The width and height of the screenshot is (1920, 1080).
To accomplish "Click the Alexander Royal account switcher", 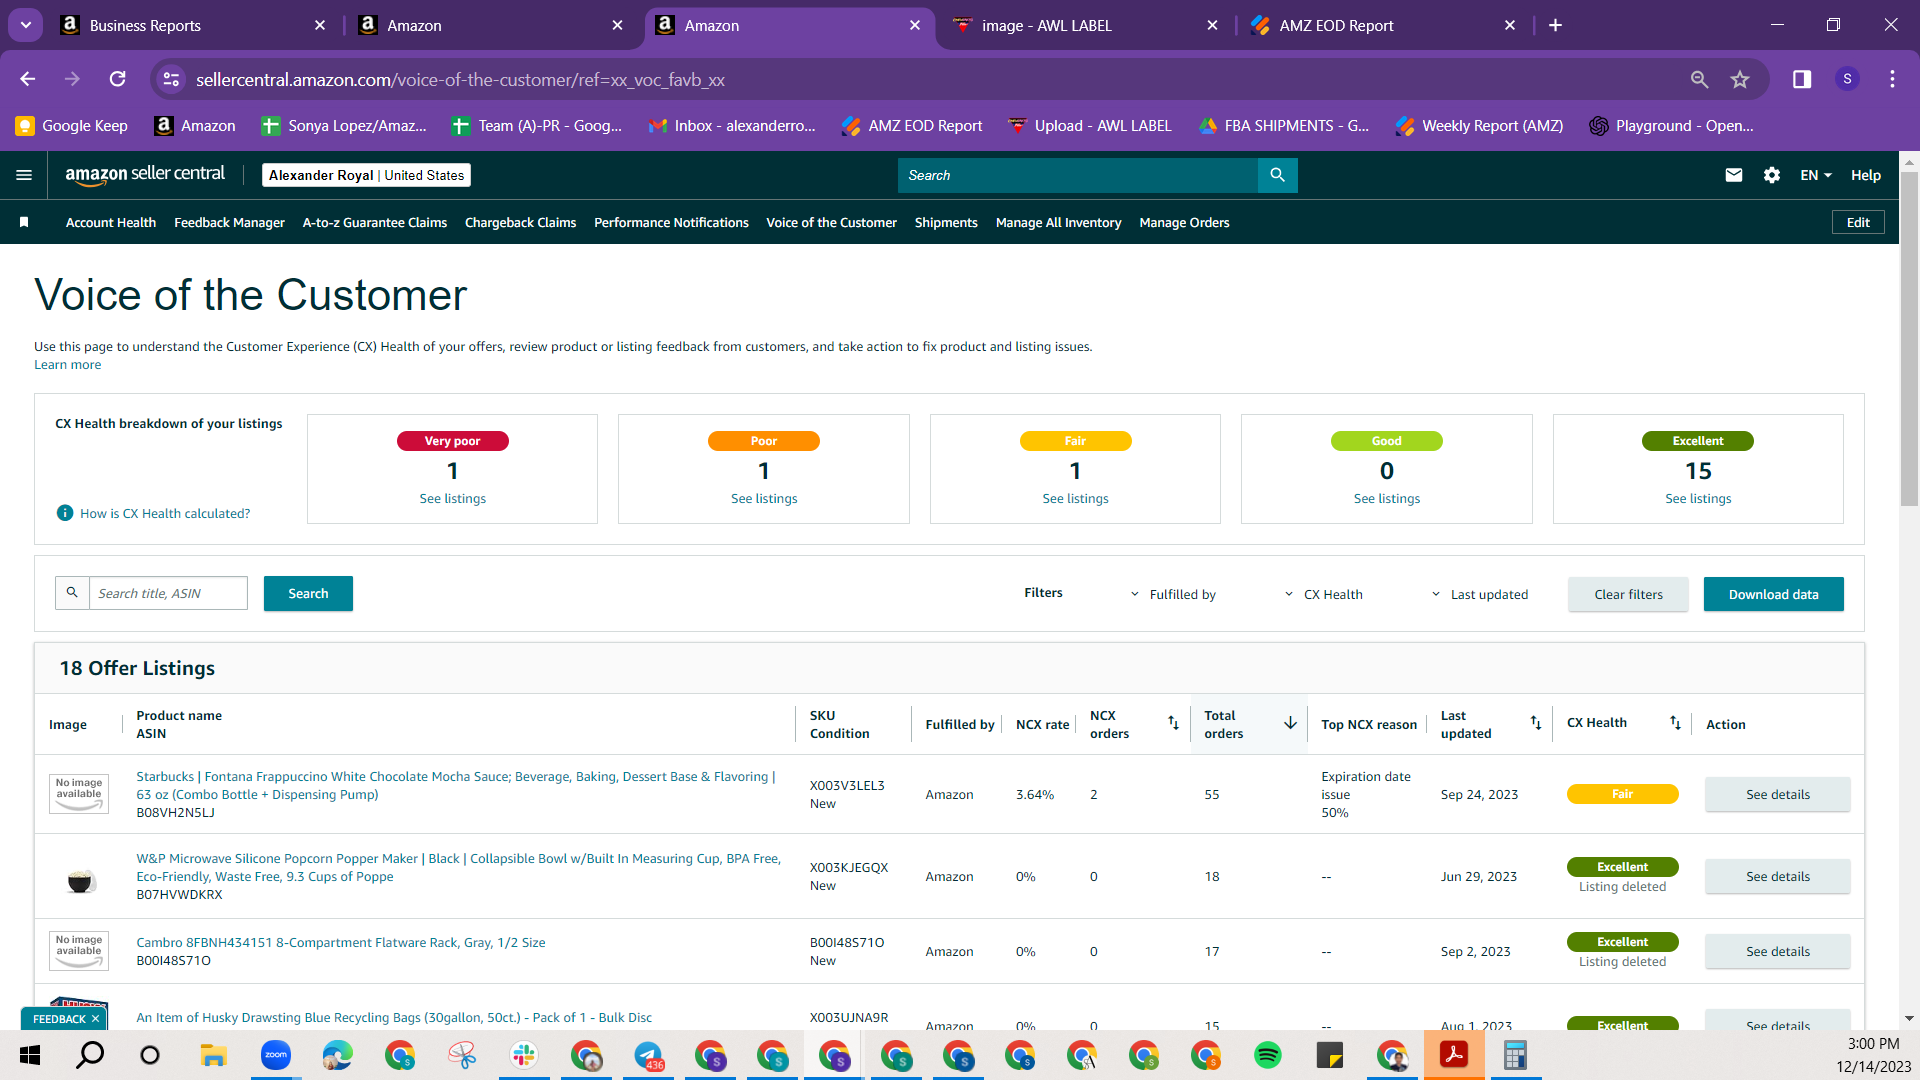I will 366,175.
